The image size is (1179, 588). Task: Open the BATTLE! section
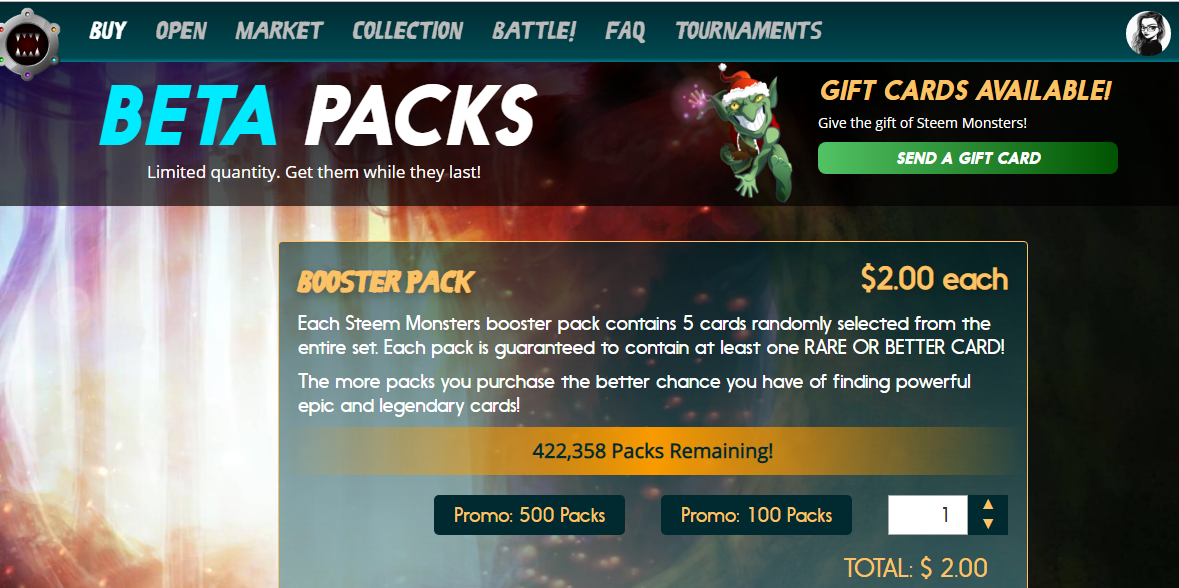tap(535, 31)
